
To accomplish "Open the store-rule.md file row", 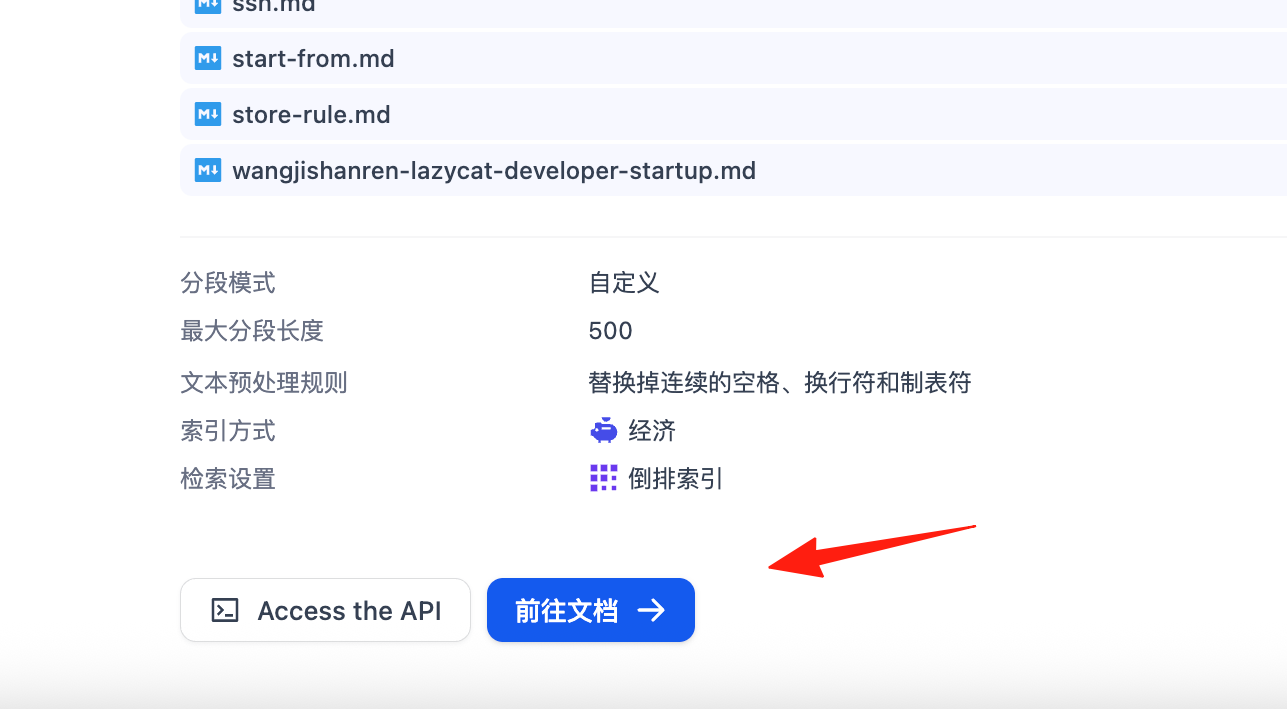I will coord(734,115).
